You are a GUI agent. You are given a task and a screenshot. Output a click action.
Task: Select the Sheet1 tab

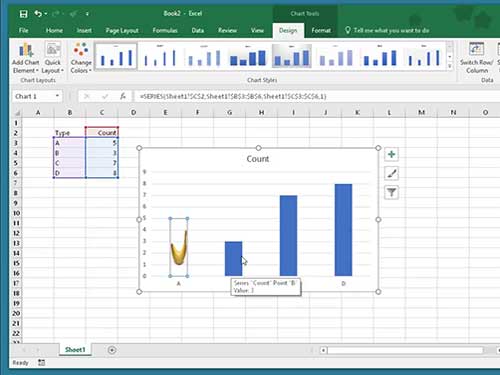pos(75,350)
